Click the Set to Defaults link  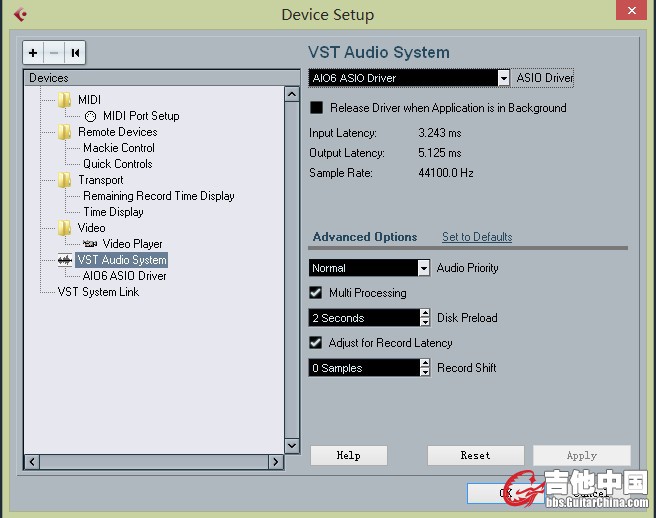click(x=477, y=237)
